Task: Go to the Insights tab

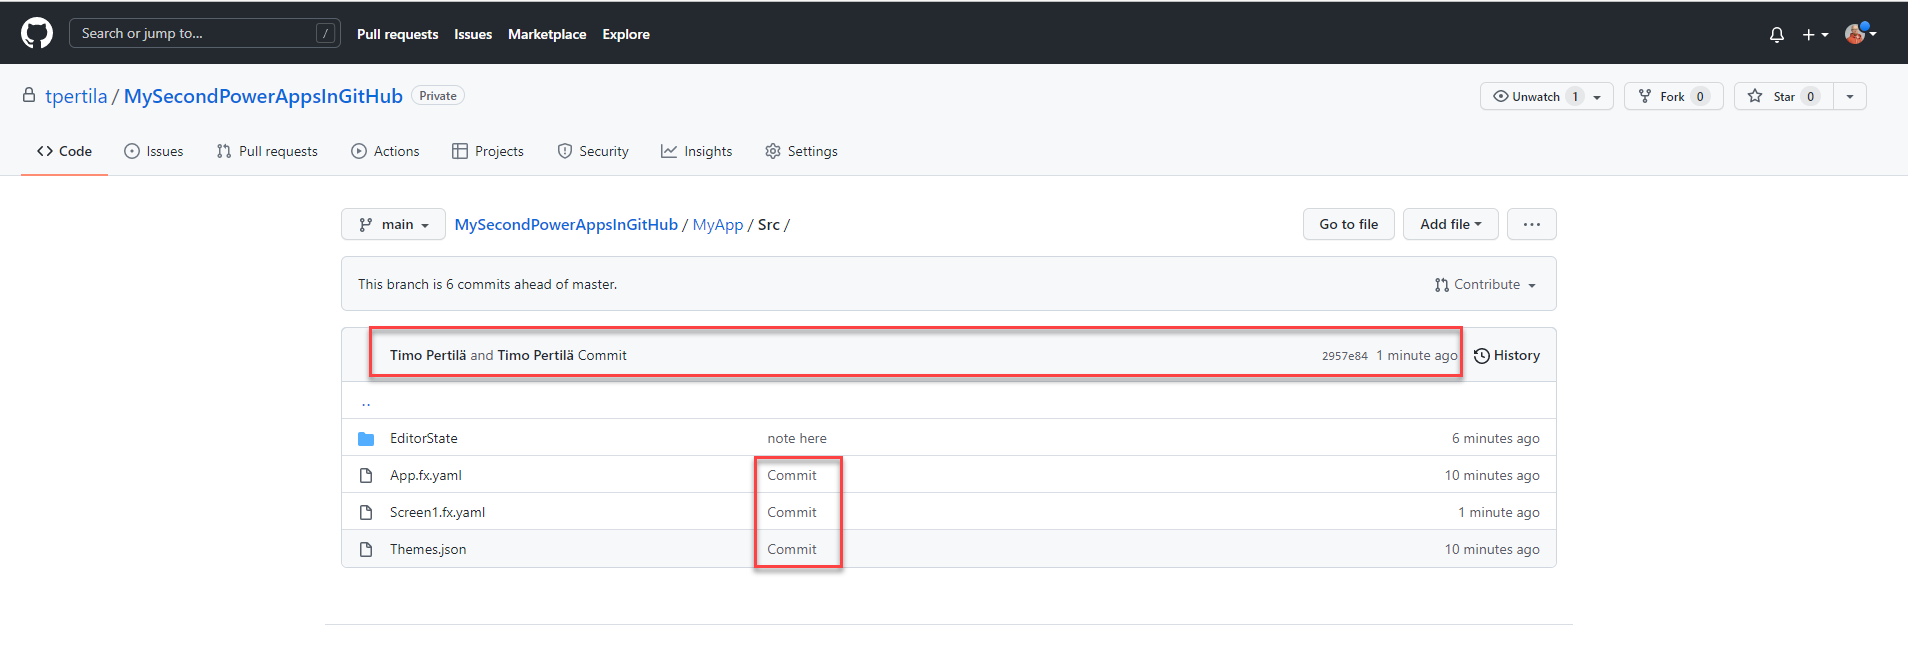Action: click(x=697, y=152)
